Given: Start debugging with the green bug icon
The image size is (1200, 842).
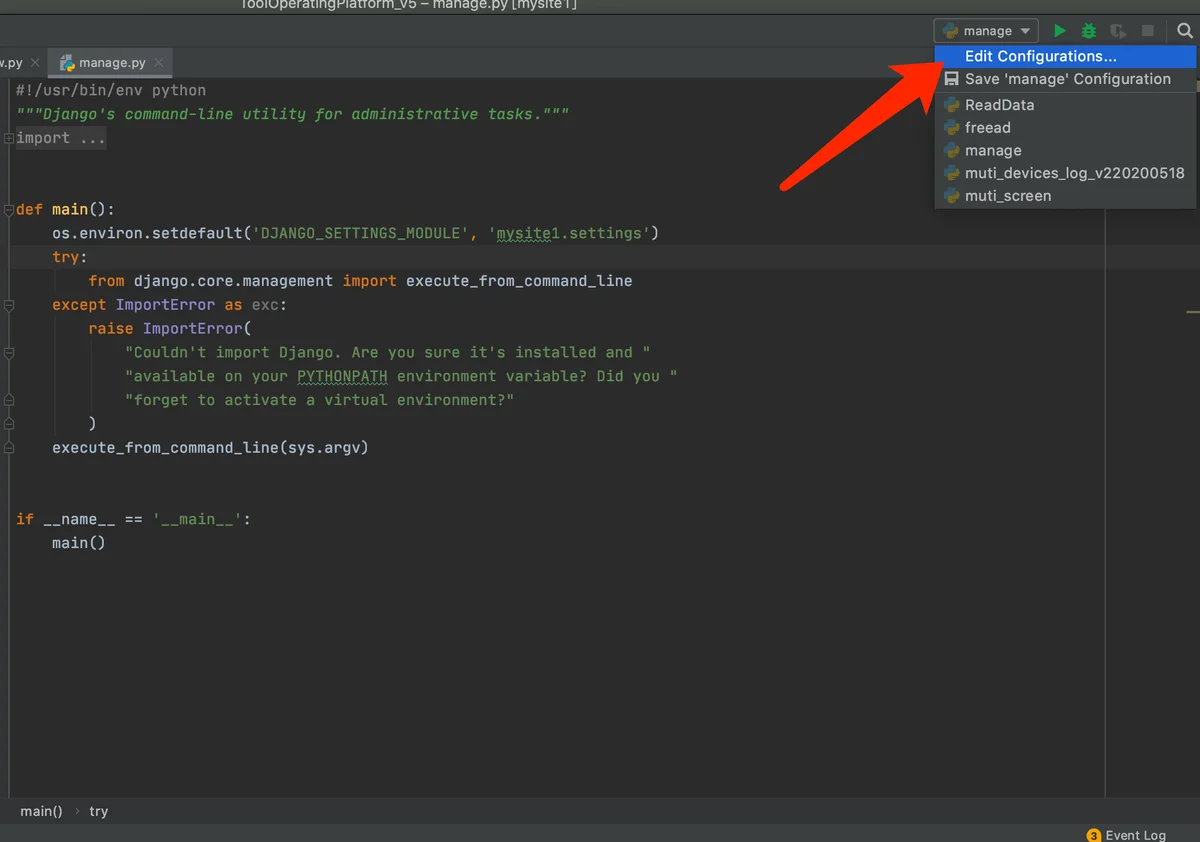Looking at the screenshot, I should click(x=1089, y=31).
